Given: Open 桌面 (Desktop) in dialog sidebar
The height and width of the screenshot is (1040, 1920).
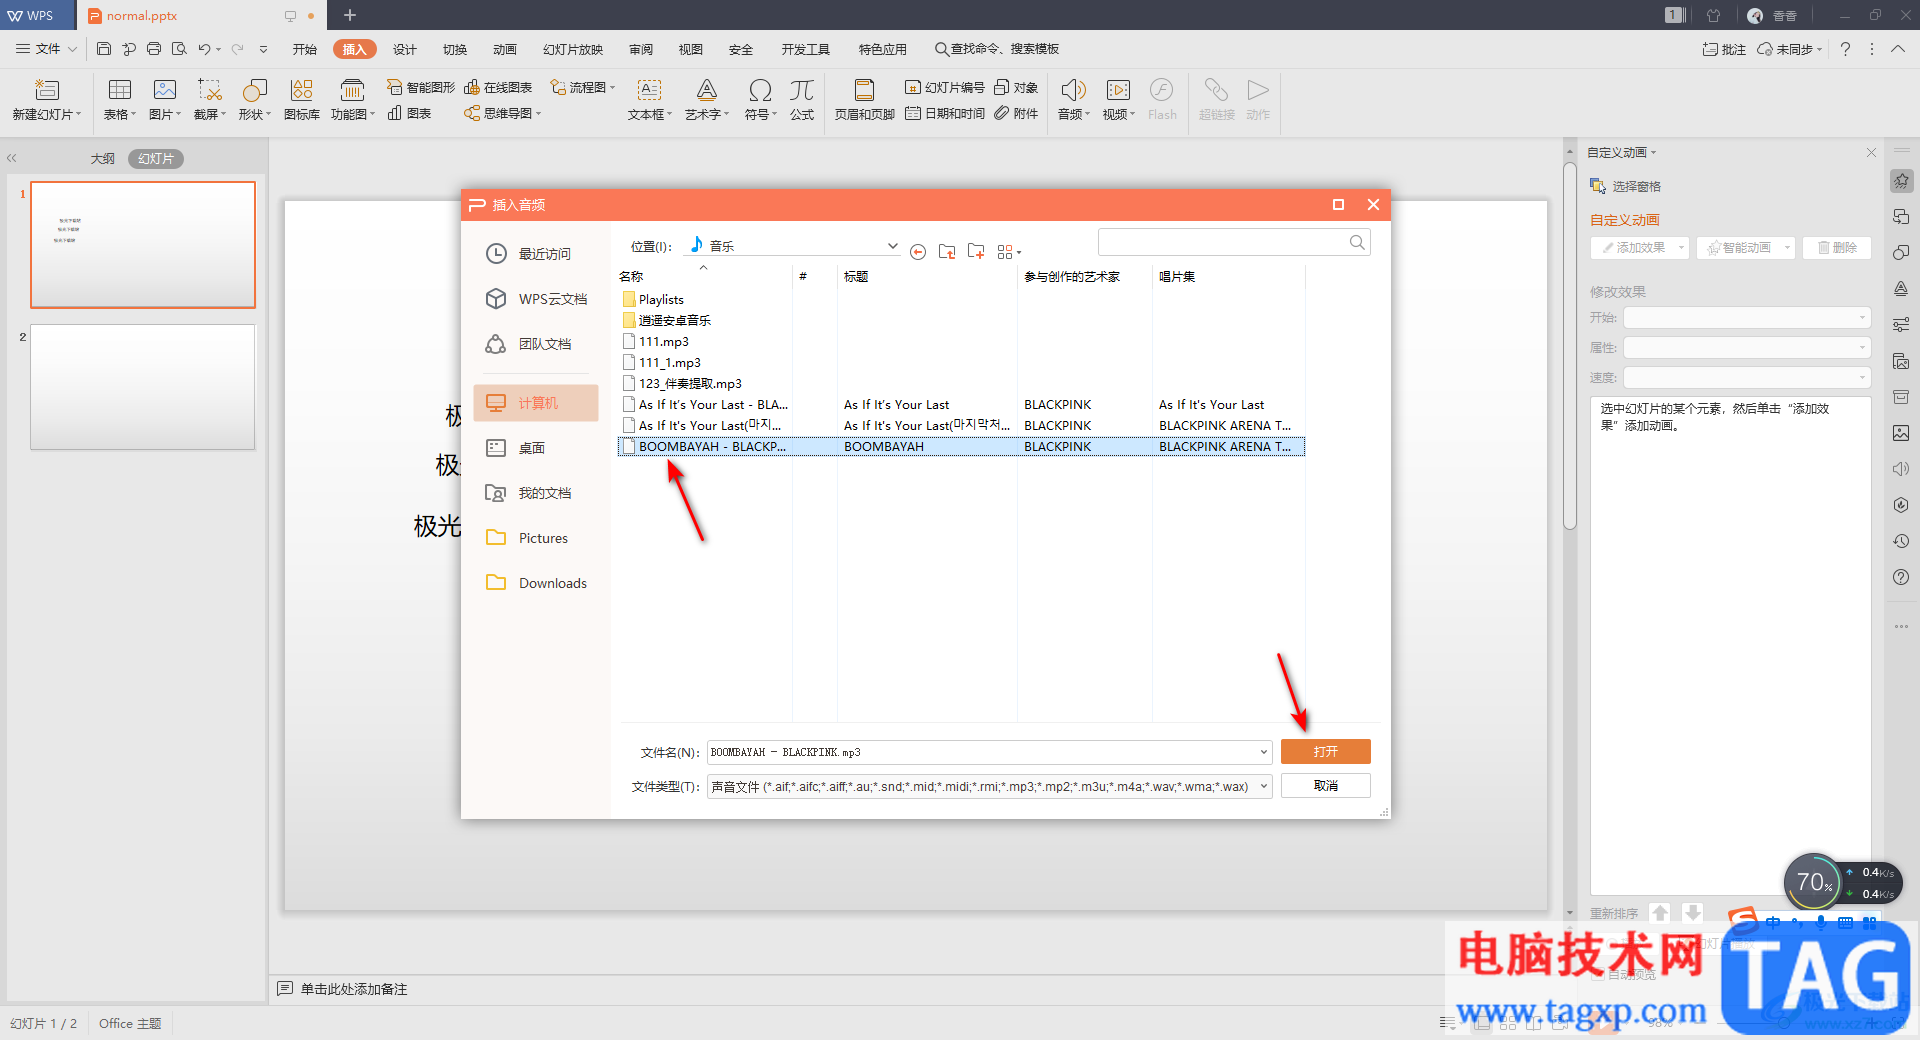Looking at the screenshot, I should (536, 448).
